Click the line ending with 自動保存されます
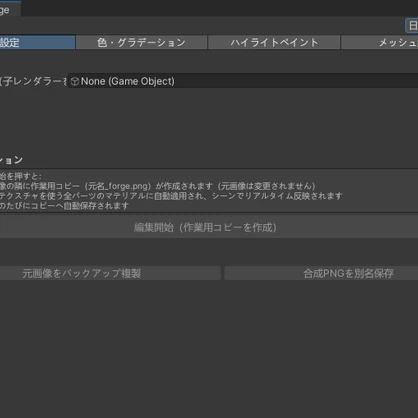 64,206
